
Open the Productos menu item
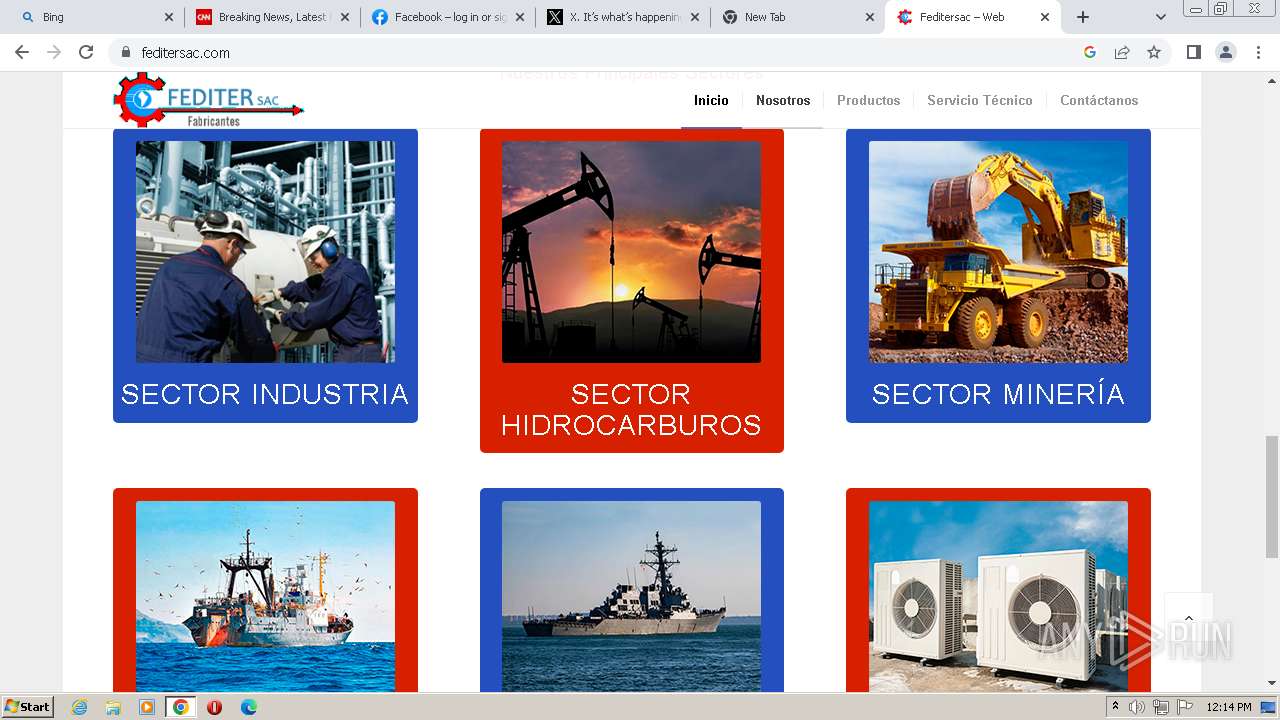pos(868,100)
